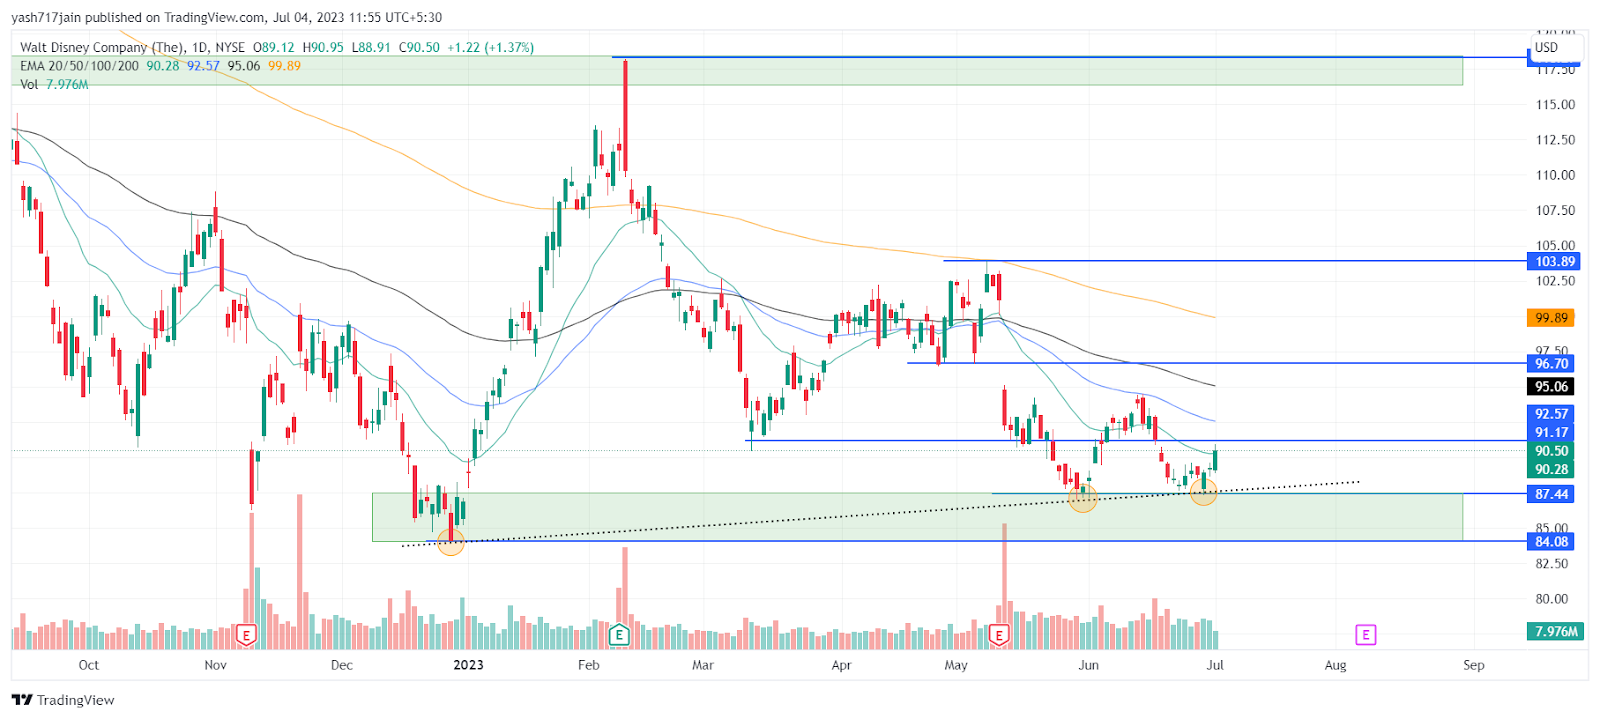
Task: Click the low value L88.91
Action: 371,47
